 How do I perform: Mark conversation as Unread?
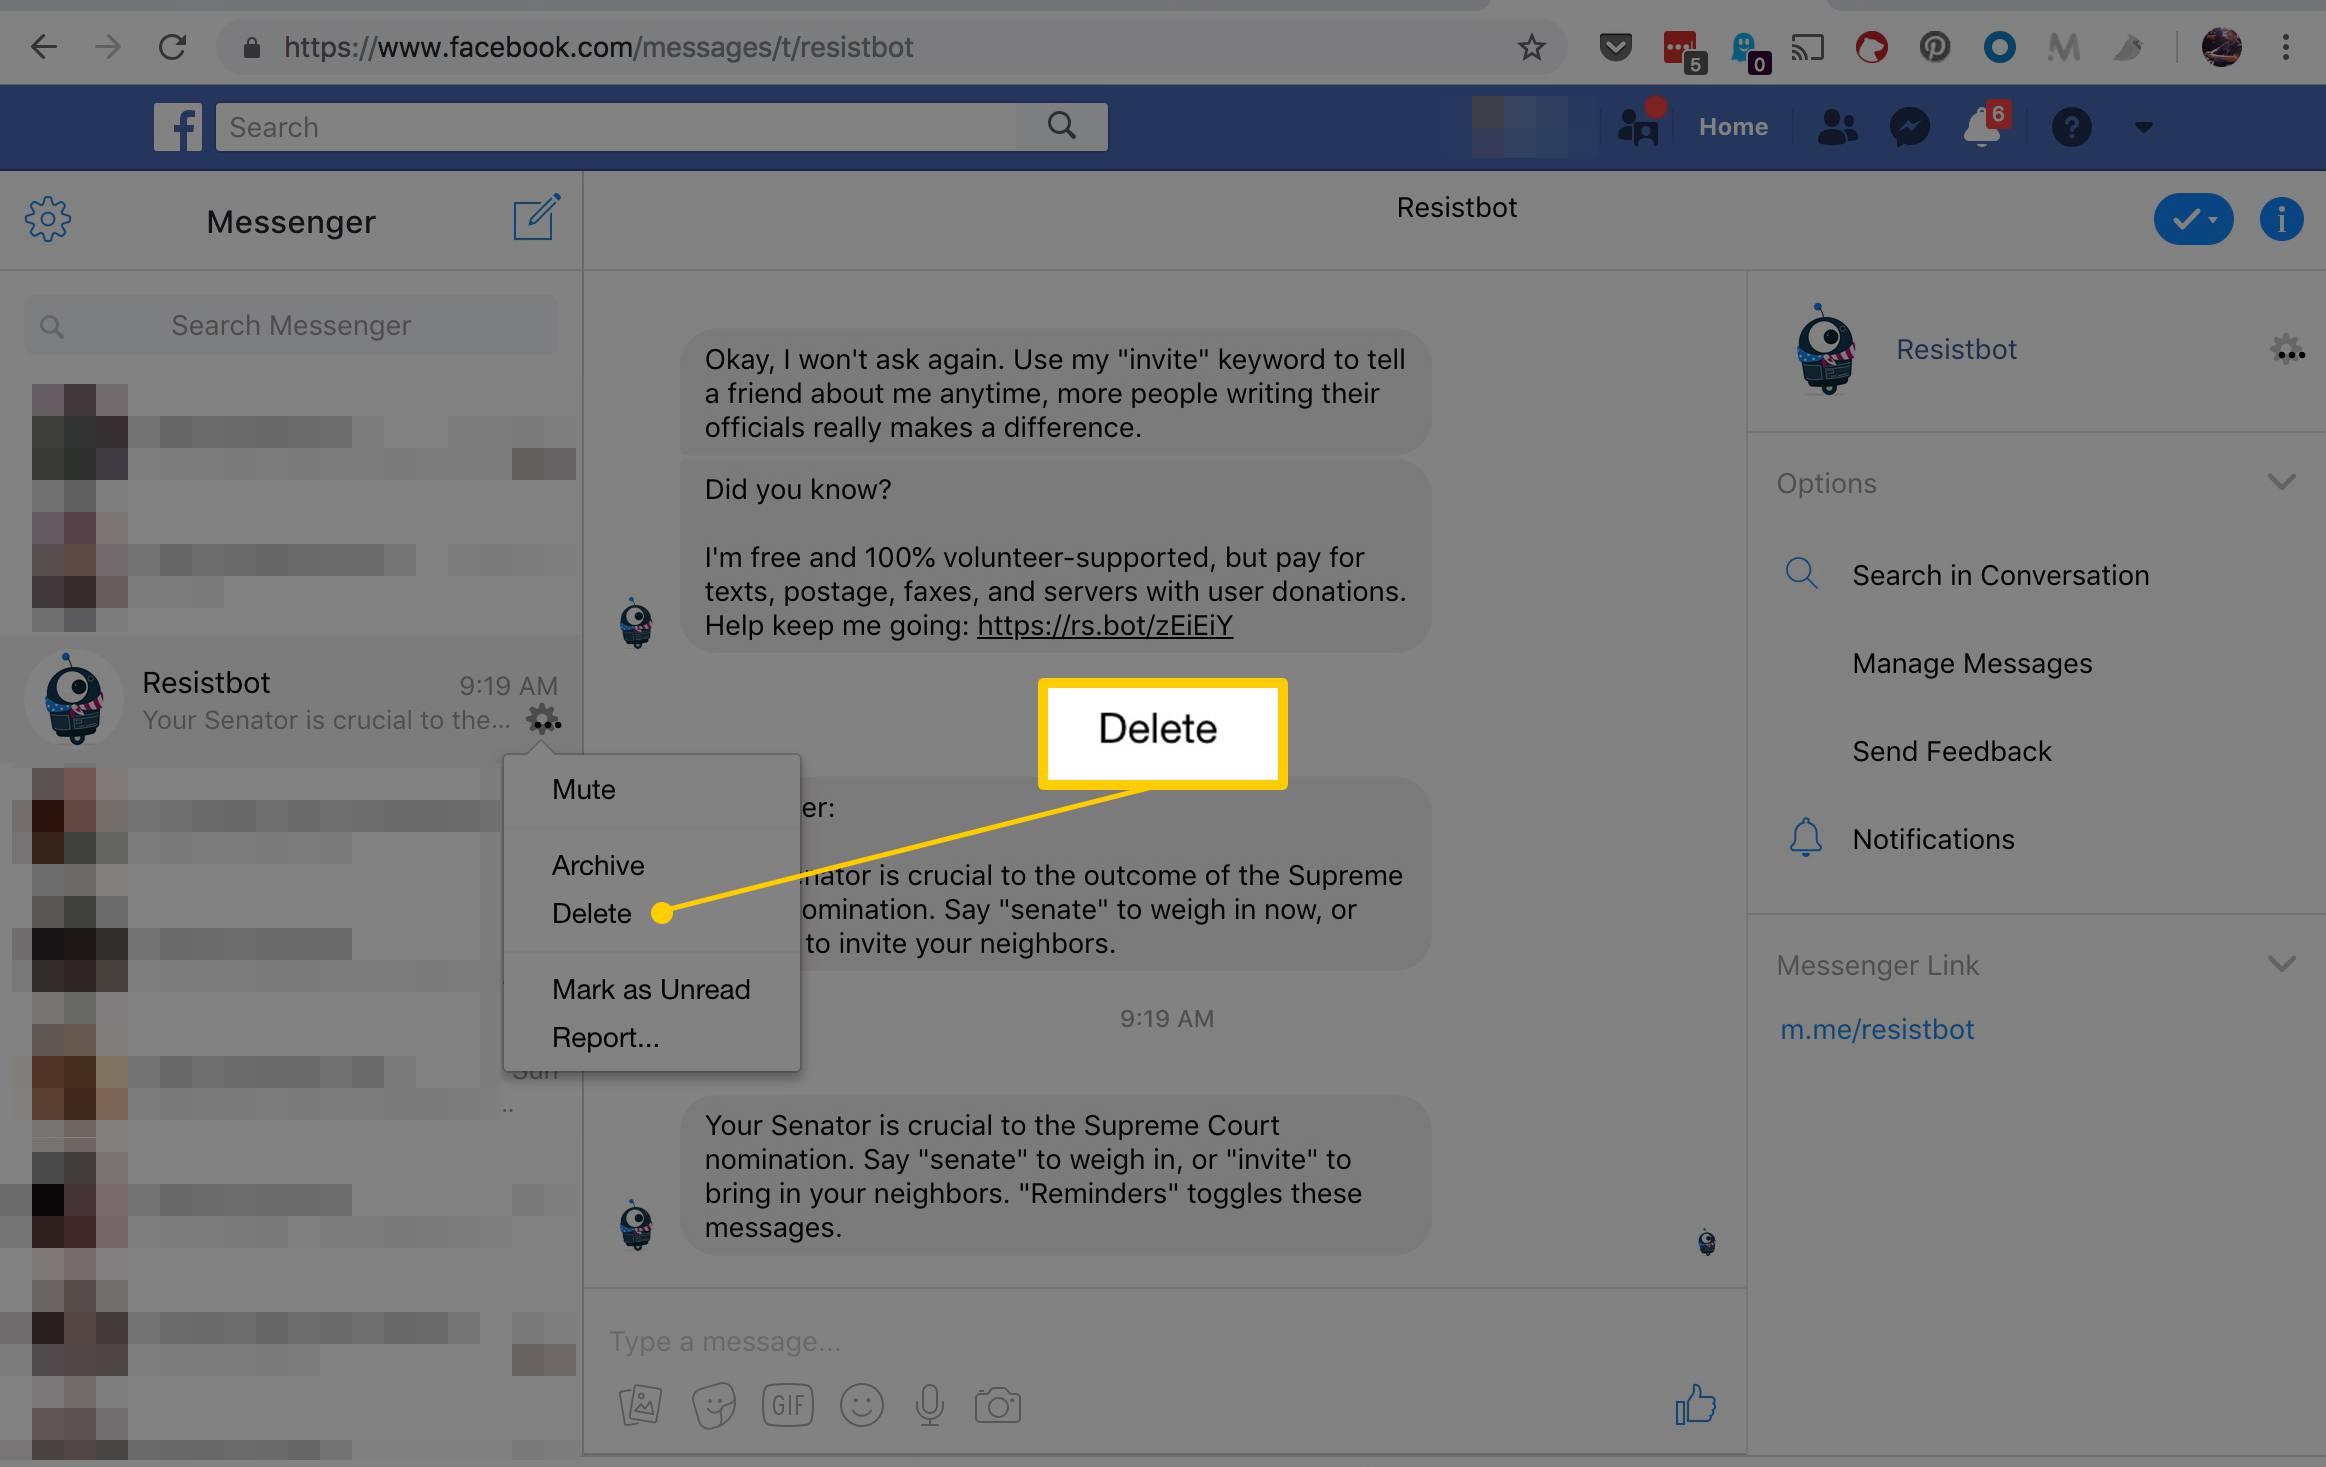(x=650, y=989)
